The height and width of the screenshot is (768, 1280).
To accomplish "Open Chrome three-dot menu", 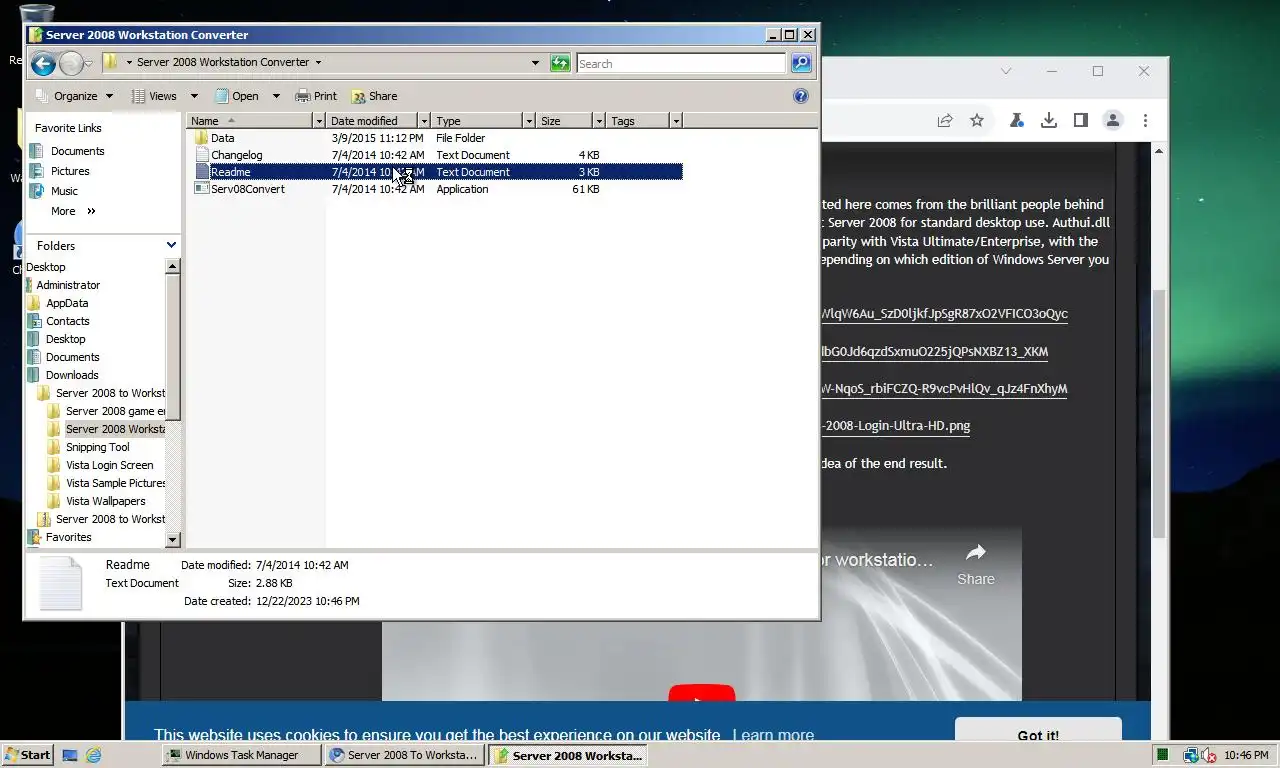I will tap(1145, 120).
